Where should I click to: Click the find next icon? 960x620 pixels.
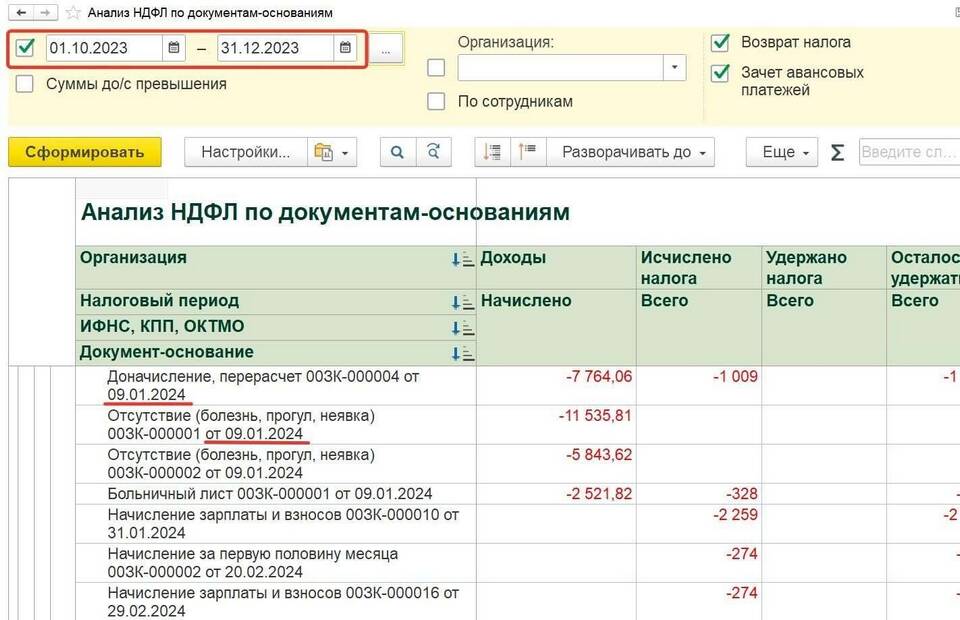pos(433,152)
